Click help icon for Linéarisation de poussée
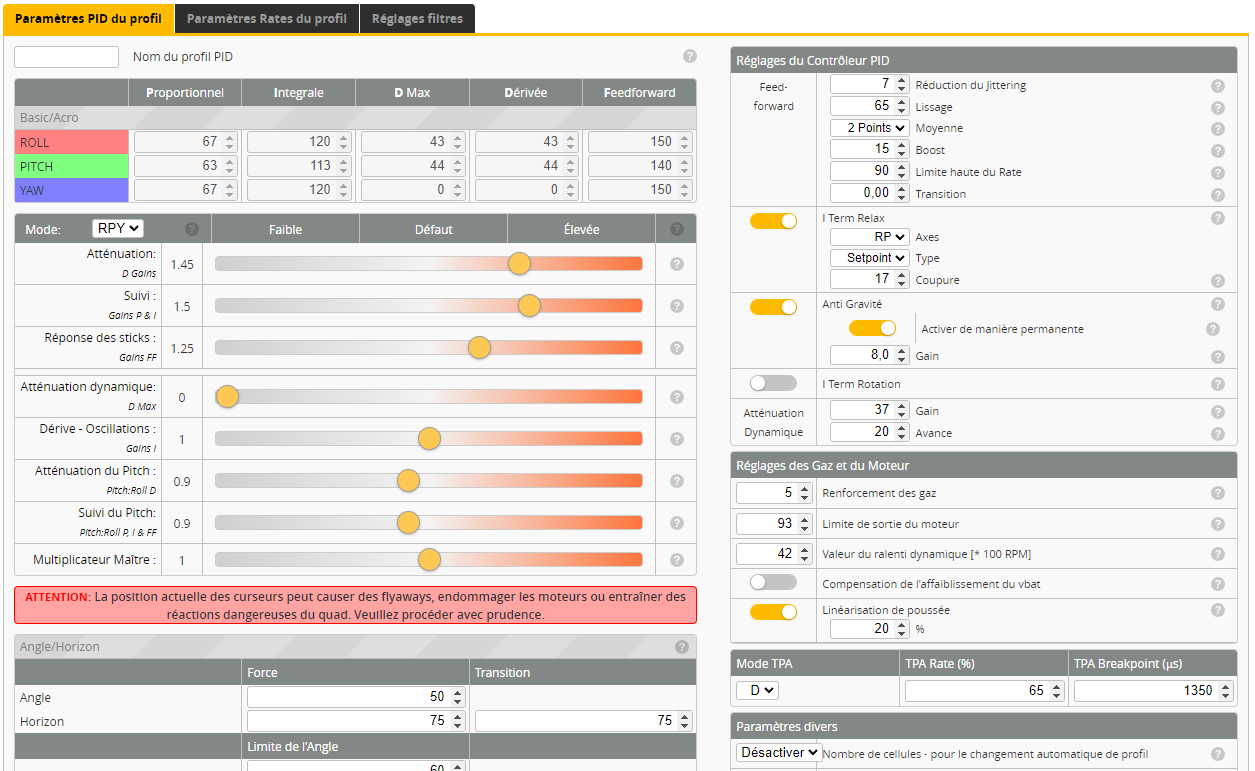 click(1217, 610)
